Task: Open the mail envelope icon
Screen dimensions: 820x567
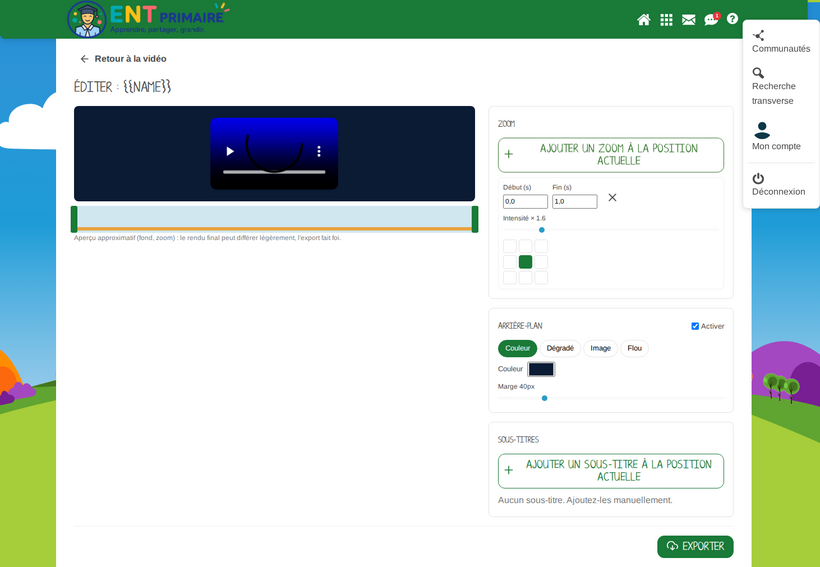Action: click(689, 20)
